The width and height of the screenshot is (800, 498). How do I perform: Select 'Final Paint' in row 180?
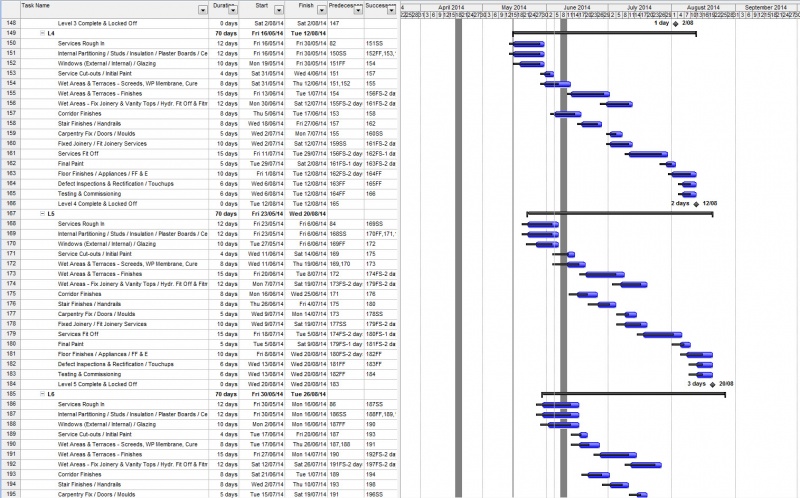tap(70, 344)
